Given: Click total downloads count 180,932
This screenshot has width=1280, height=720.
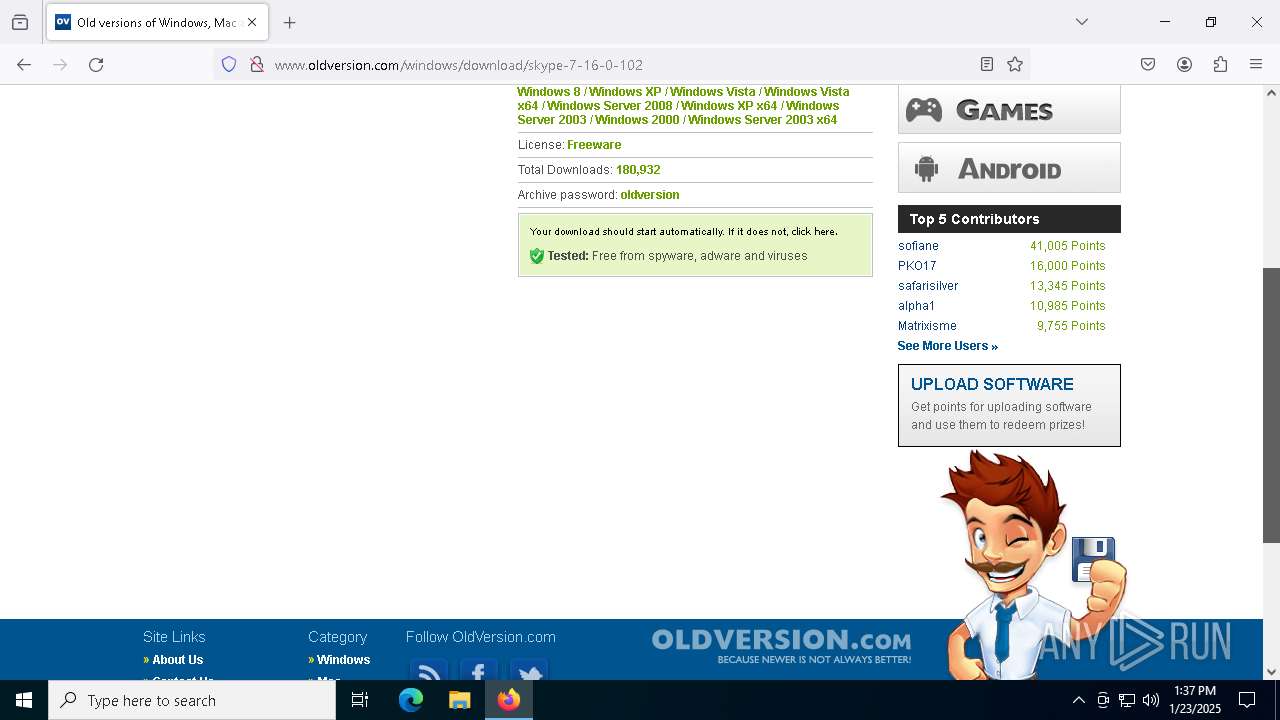Looking at the screenshot, I should coord(638,170).
